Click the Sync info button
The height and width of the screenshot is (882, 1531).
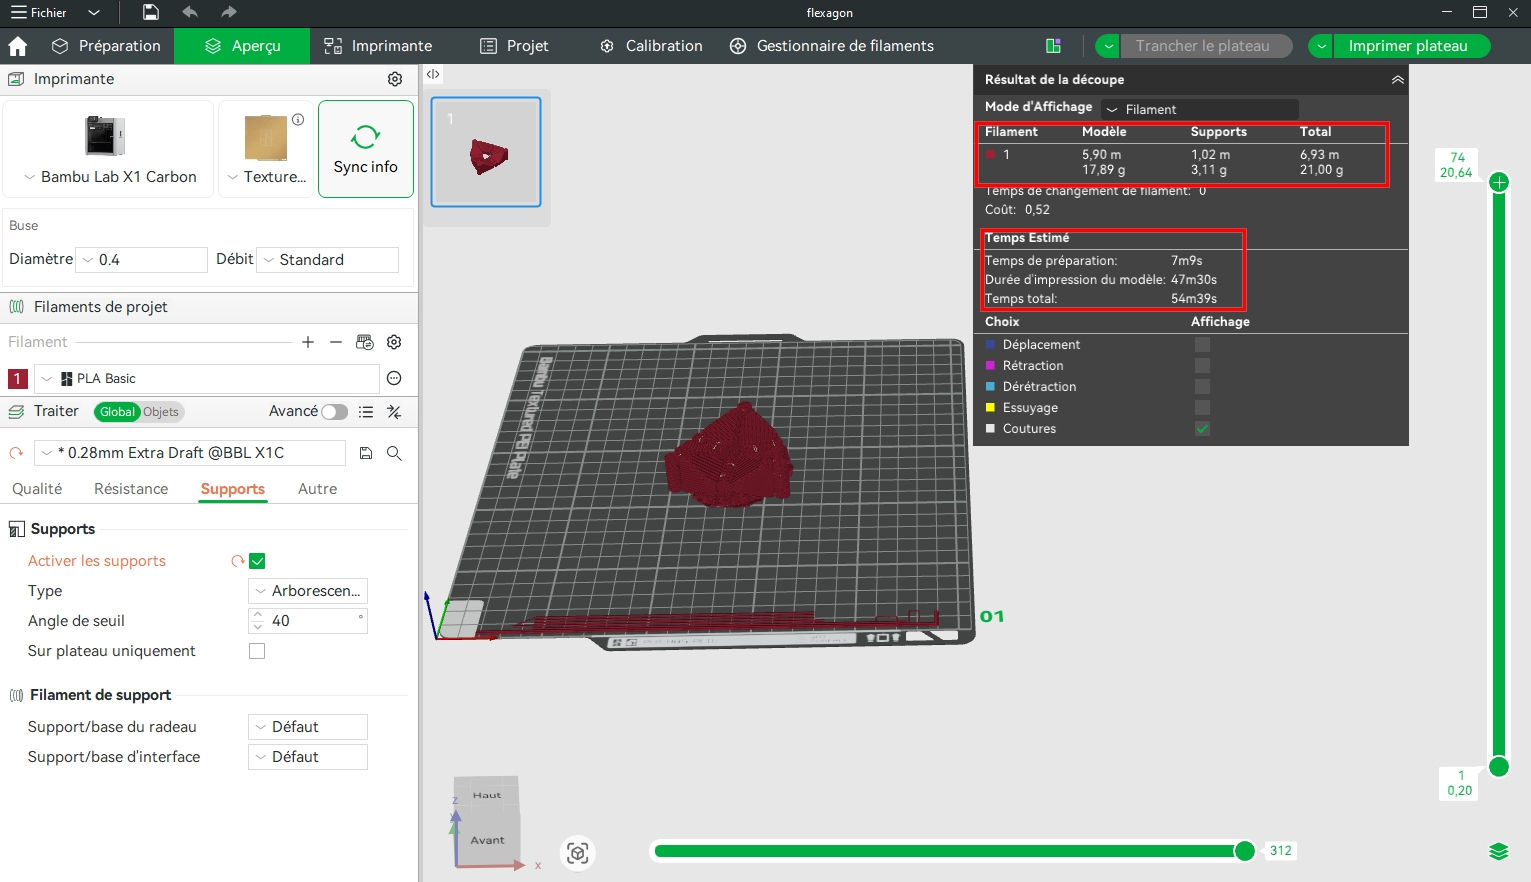point(366,149)
